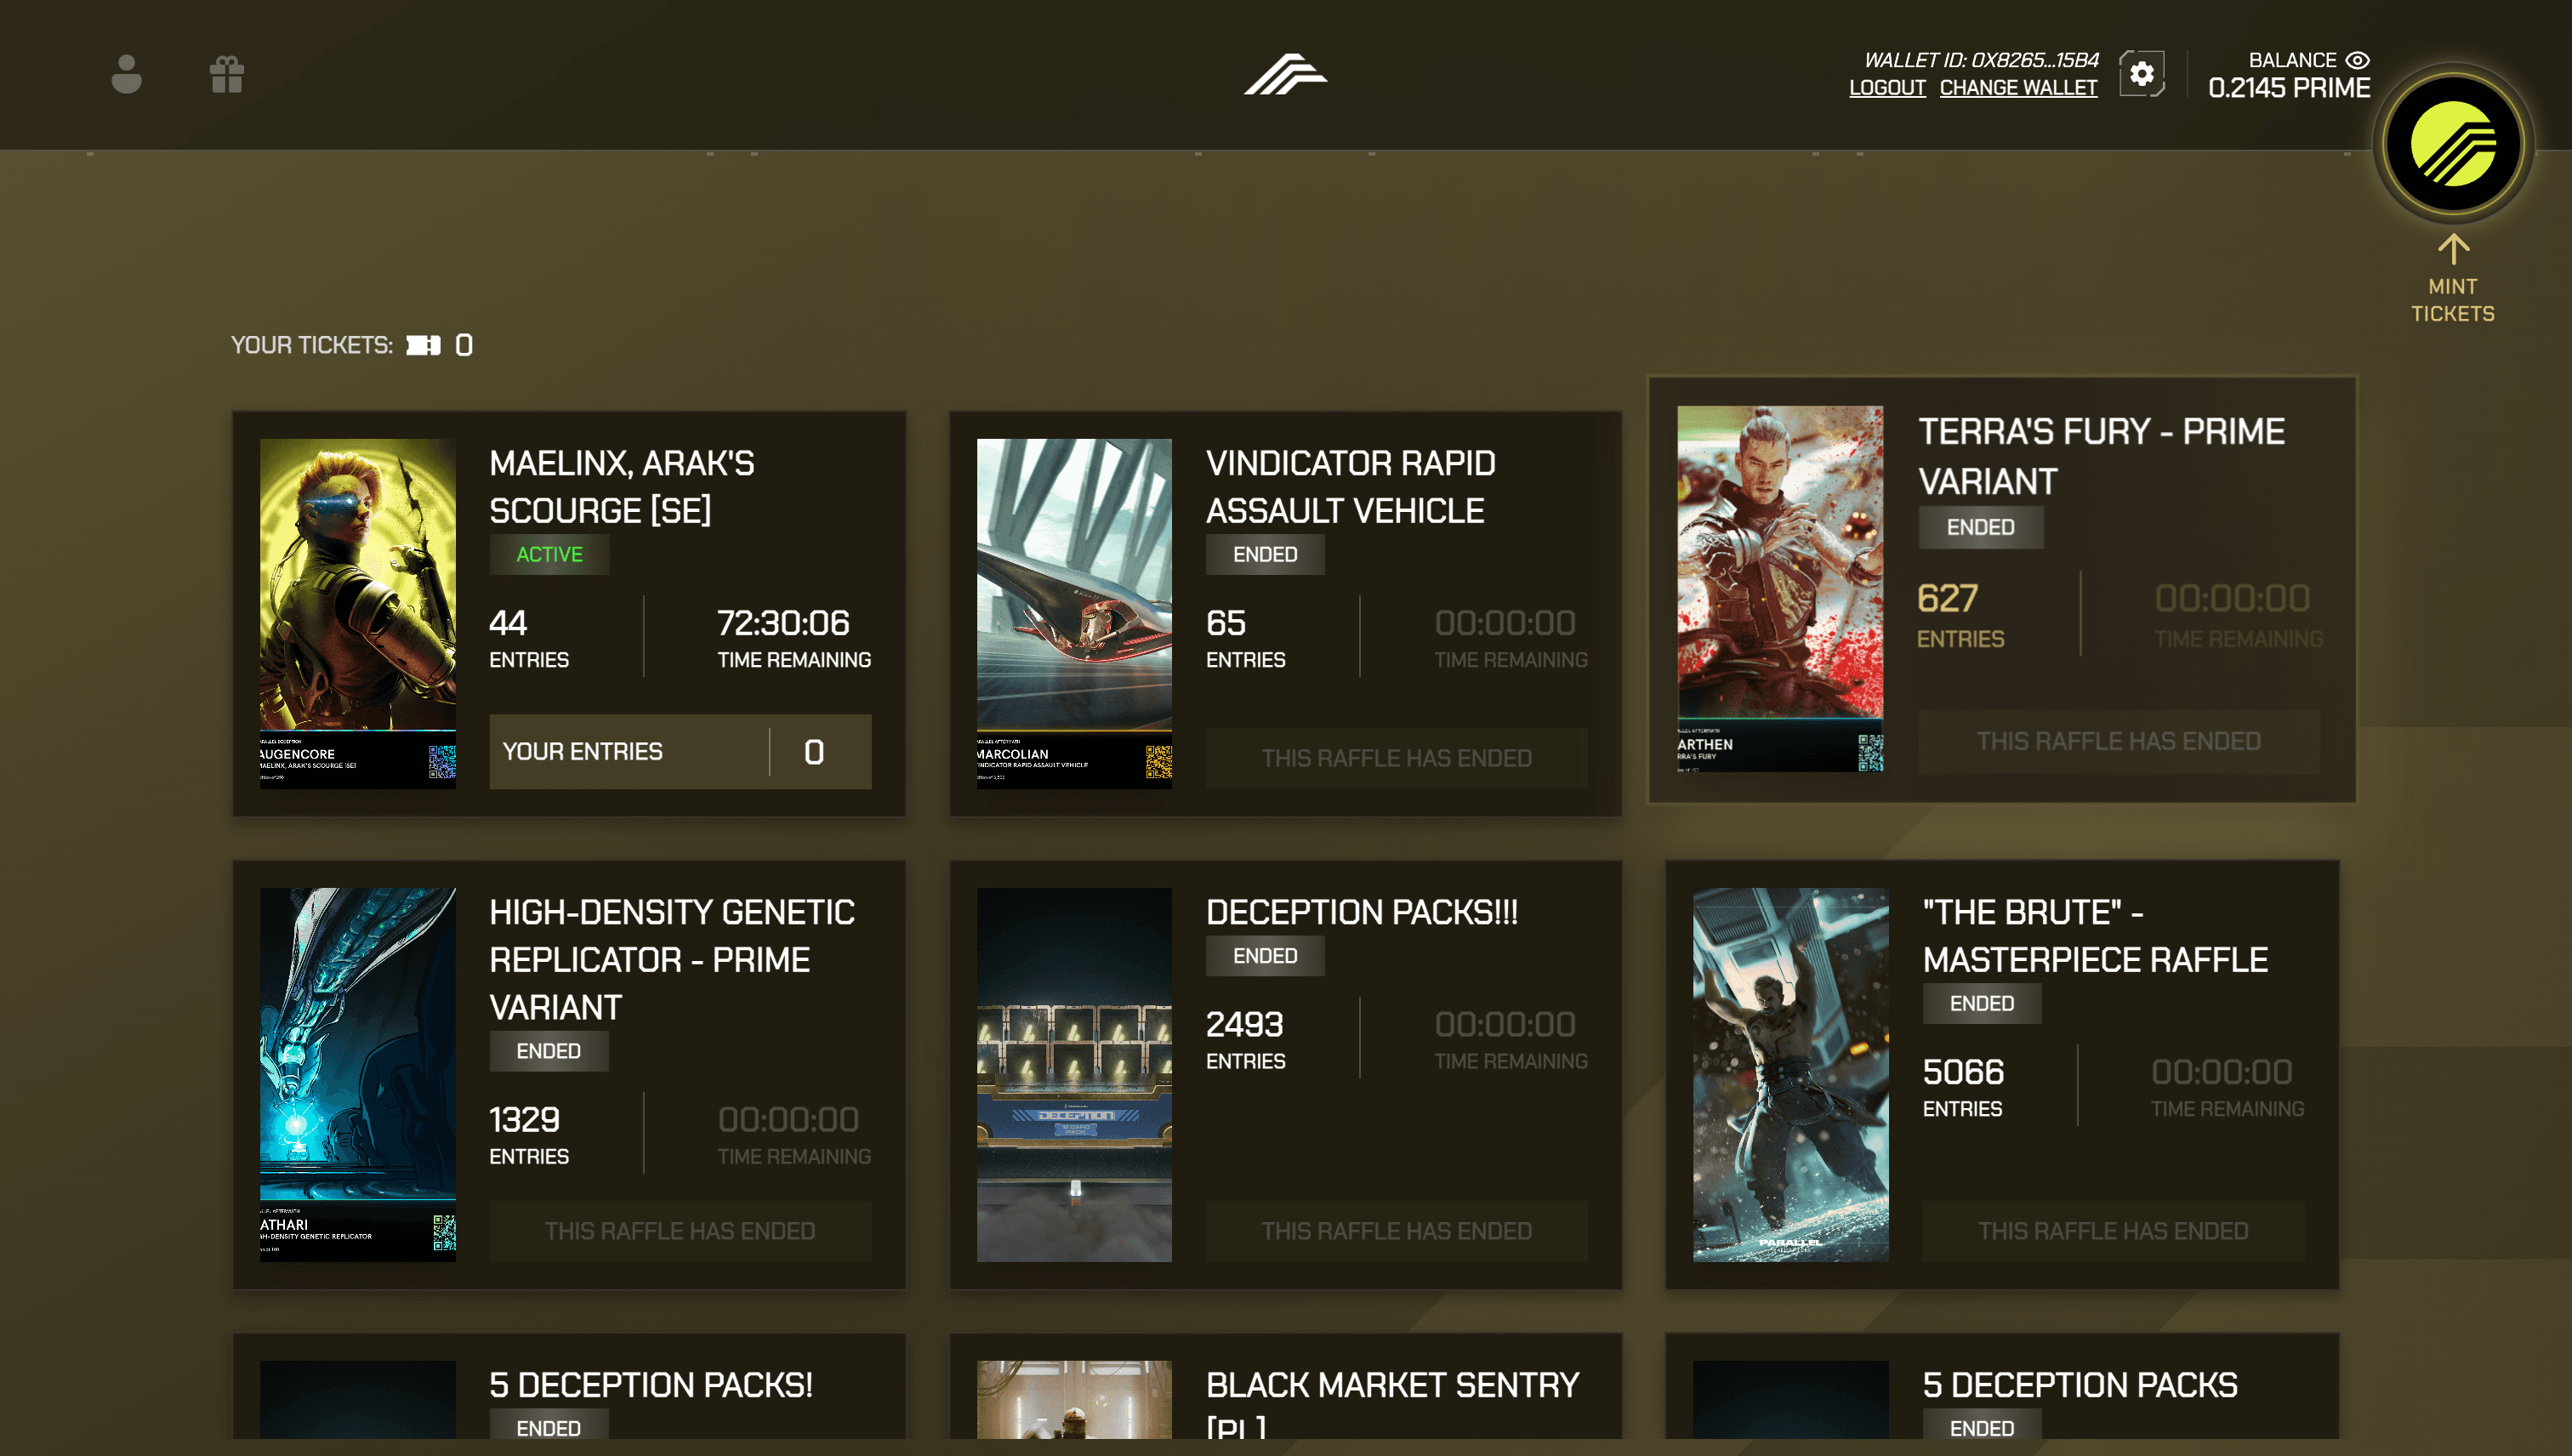
Task: Open Deception Packs!!! card image
Action: pyautogui.click(x=1074, y=1074)
